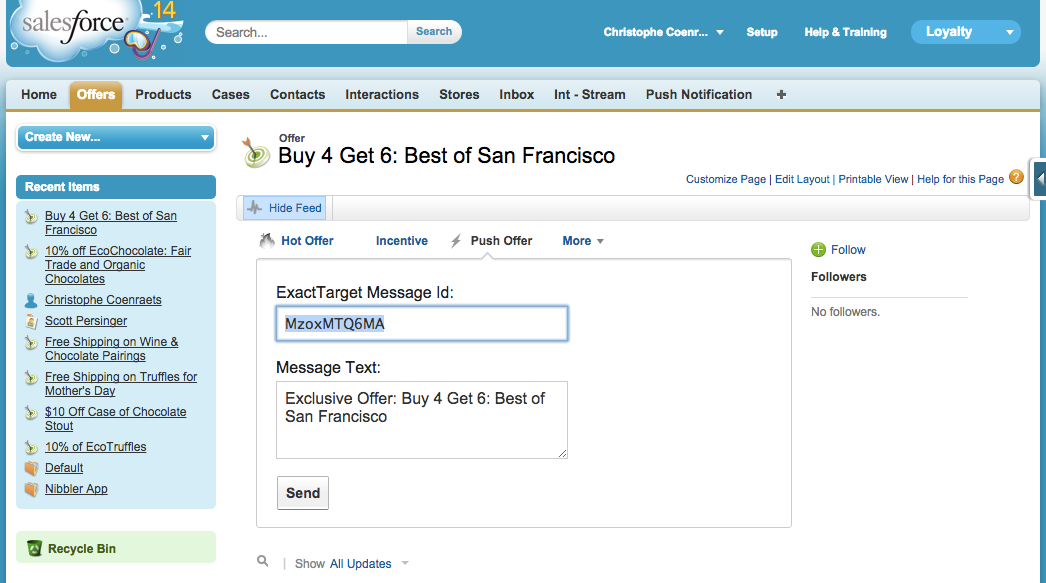Image resolution: width=1046 pixels, height=583 pixels.
Task: Open Free Shipping on Wine & Chocolate Pairings
Action: coord(111,349)
